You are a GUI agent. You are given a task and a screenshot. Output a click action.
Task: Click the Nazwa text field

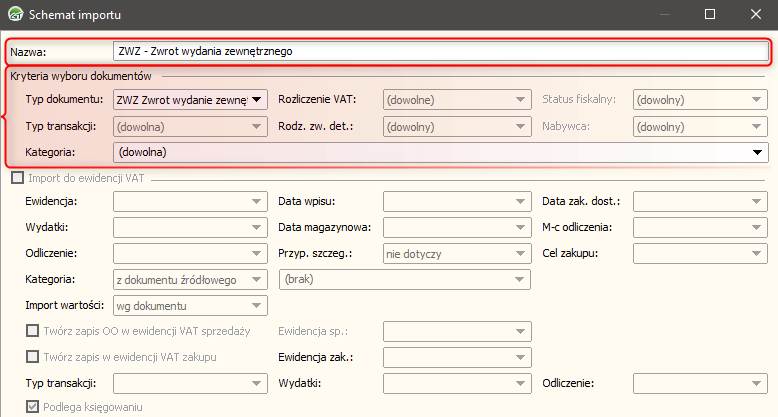coord(440,51)
